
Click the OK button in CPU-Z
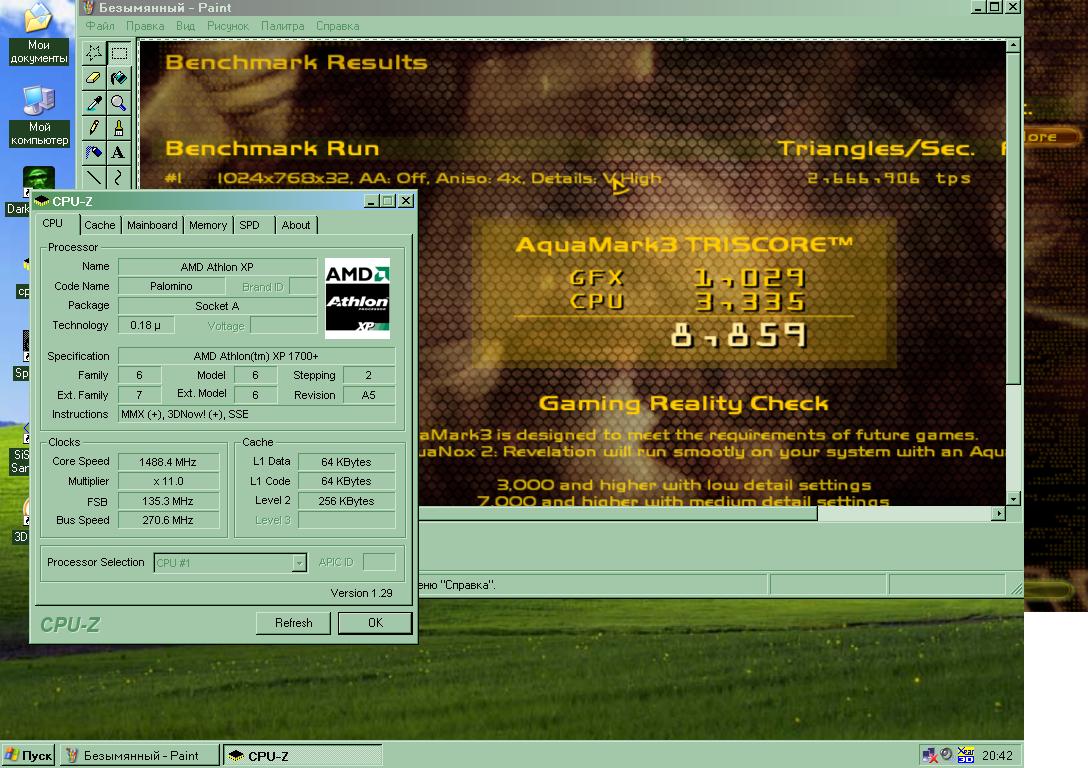point(375,623)
